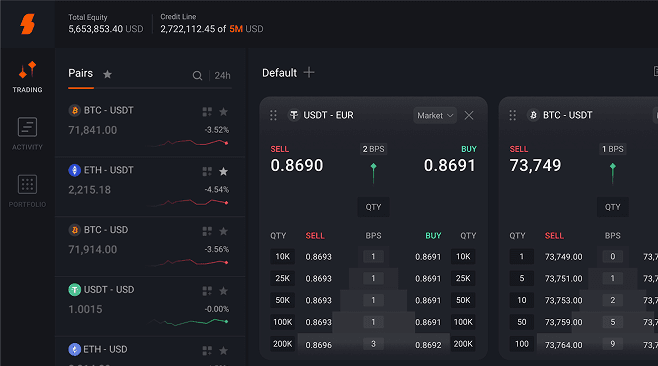
Task: Favorite the BTC - USD pair
Action: pyautogui.click(x=224, y=231)
